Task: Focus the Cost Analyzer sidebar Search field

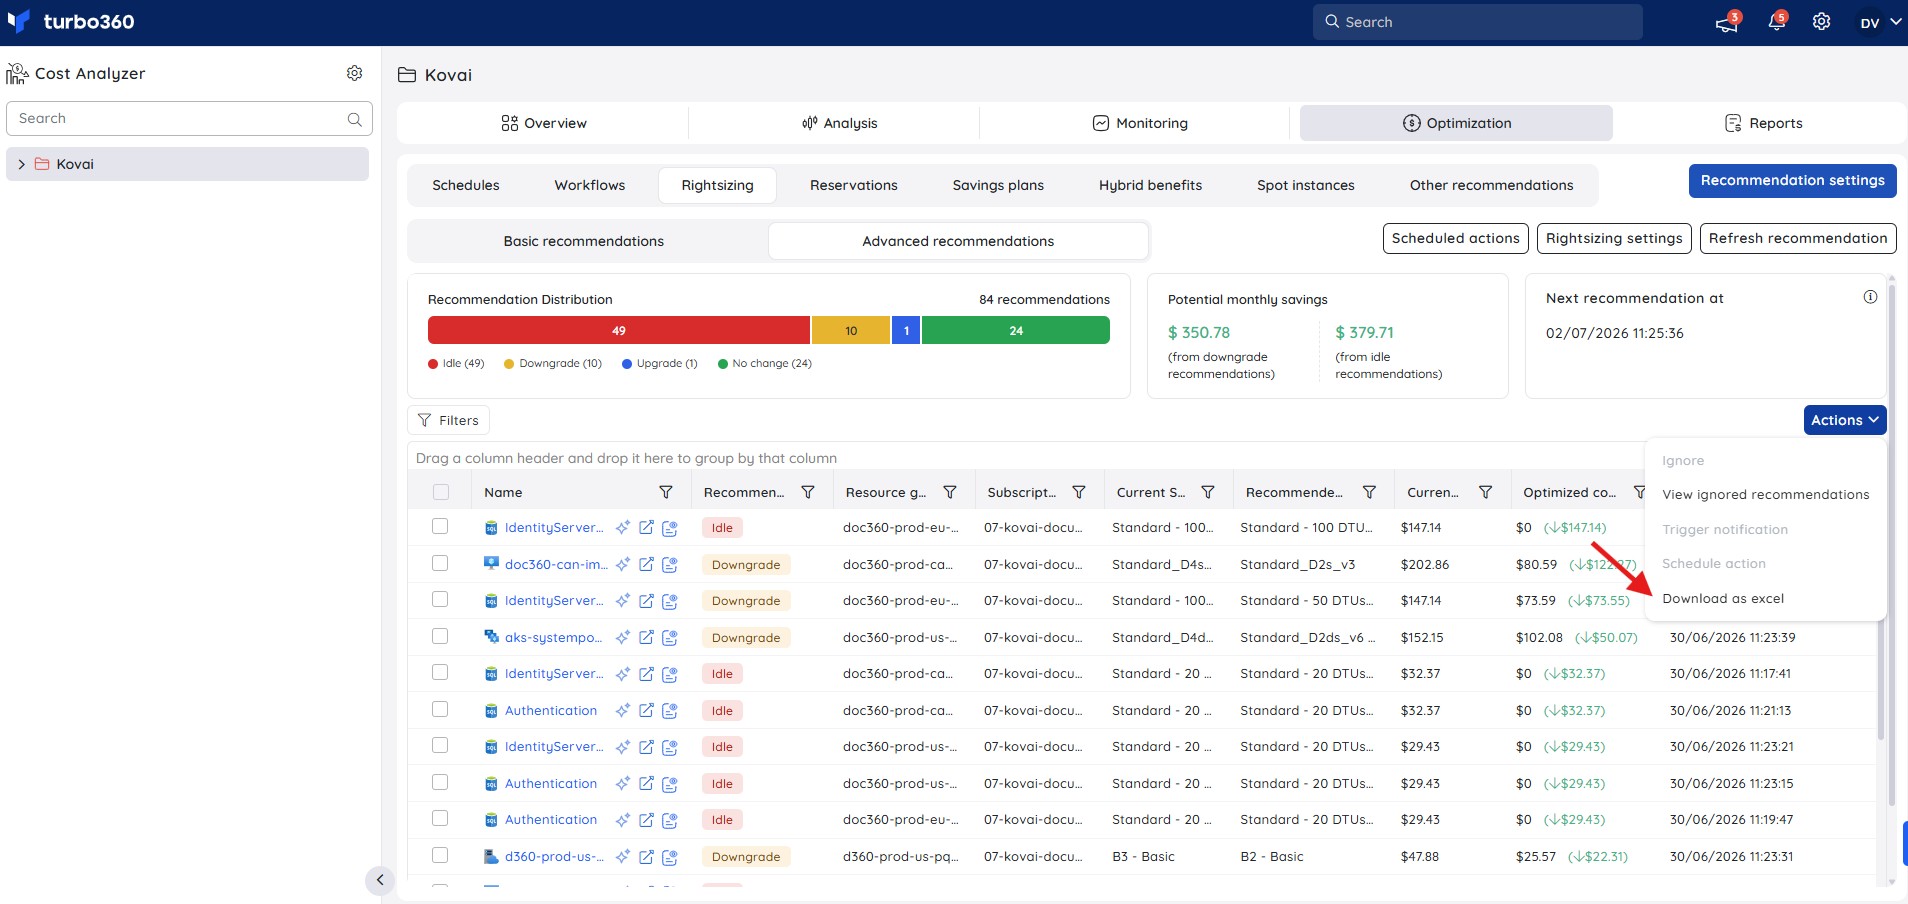Action: pyautogui.click(x=189, y=118)
